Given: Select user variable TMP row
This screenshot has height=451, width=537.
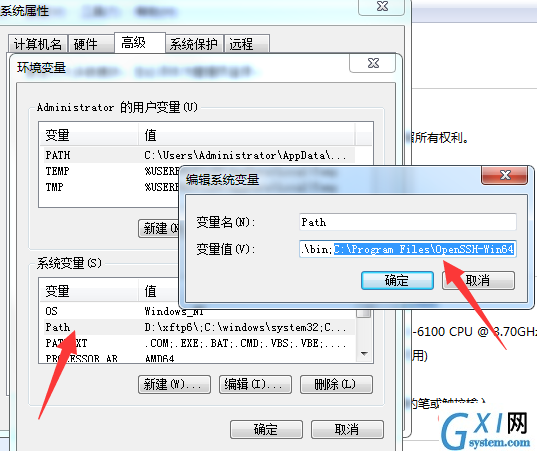Looking at the screenshot, I should (x=110, y=187).
